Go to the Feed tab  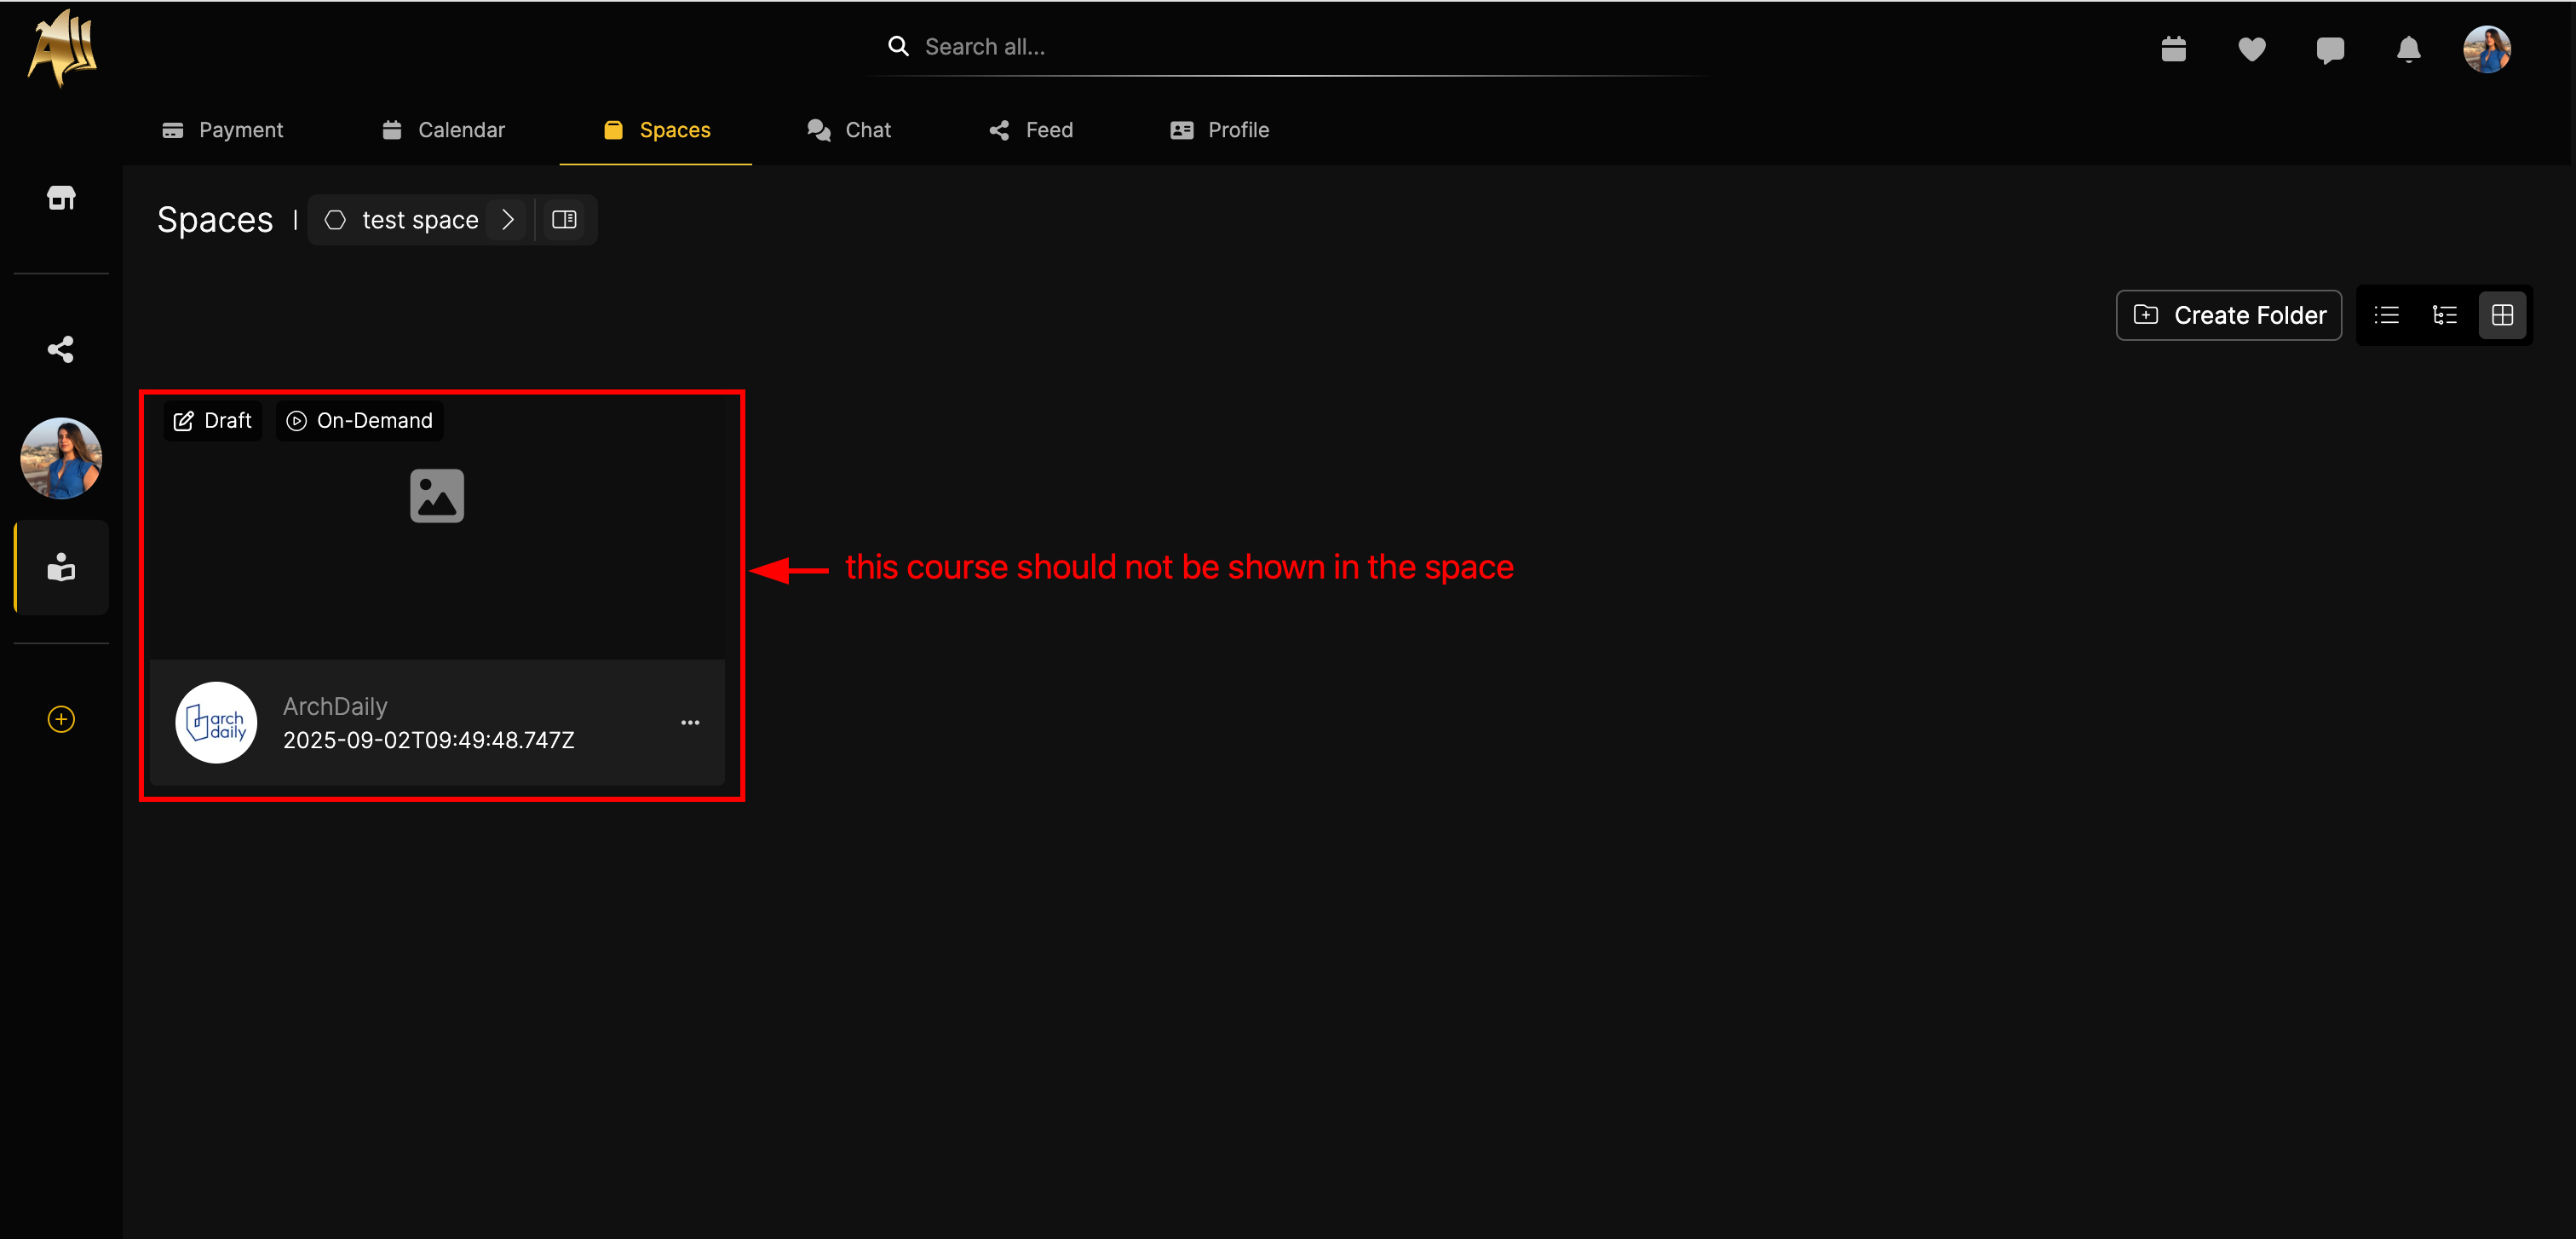[x=1030, y=130]
